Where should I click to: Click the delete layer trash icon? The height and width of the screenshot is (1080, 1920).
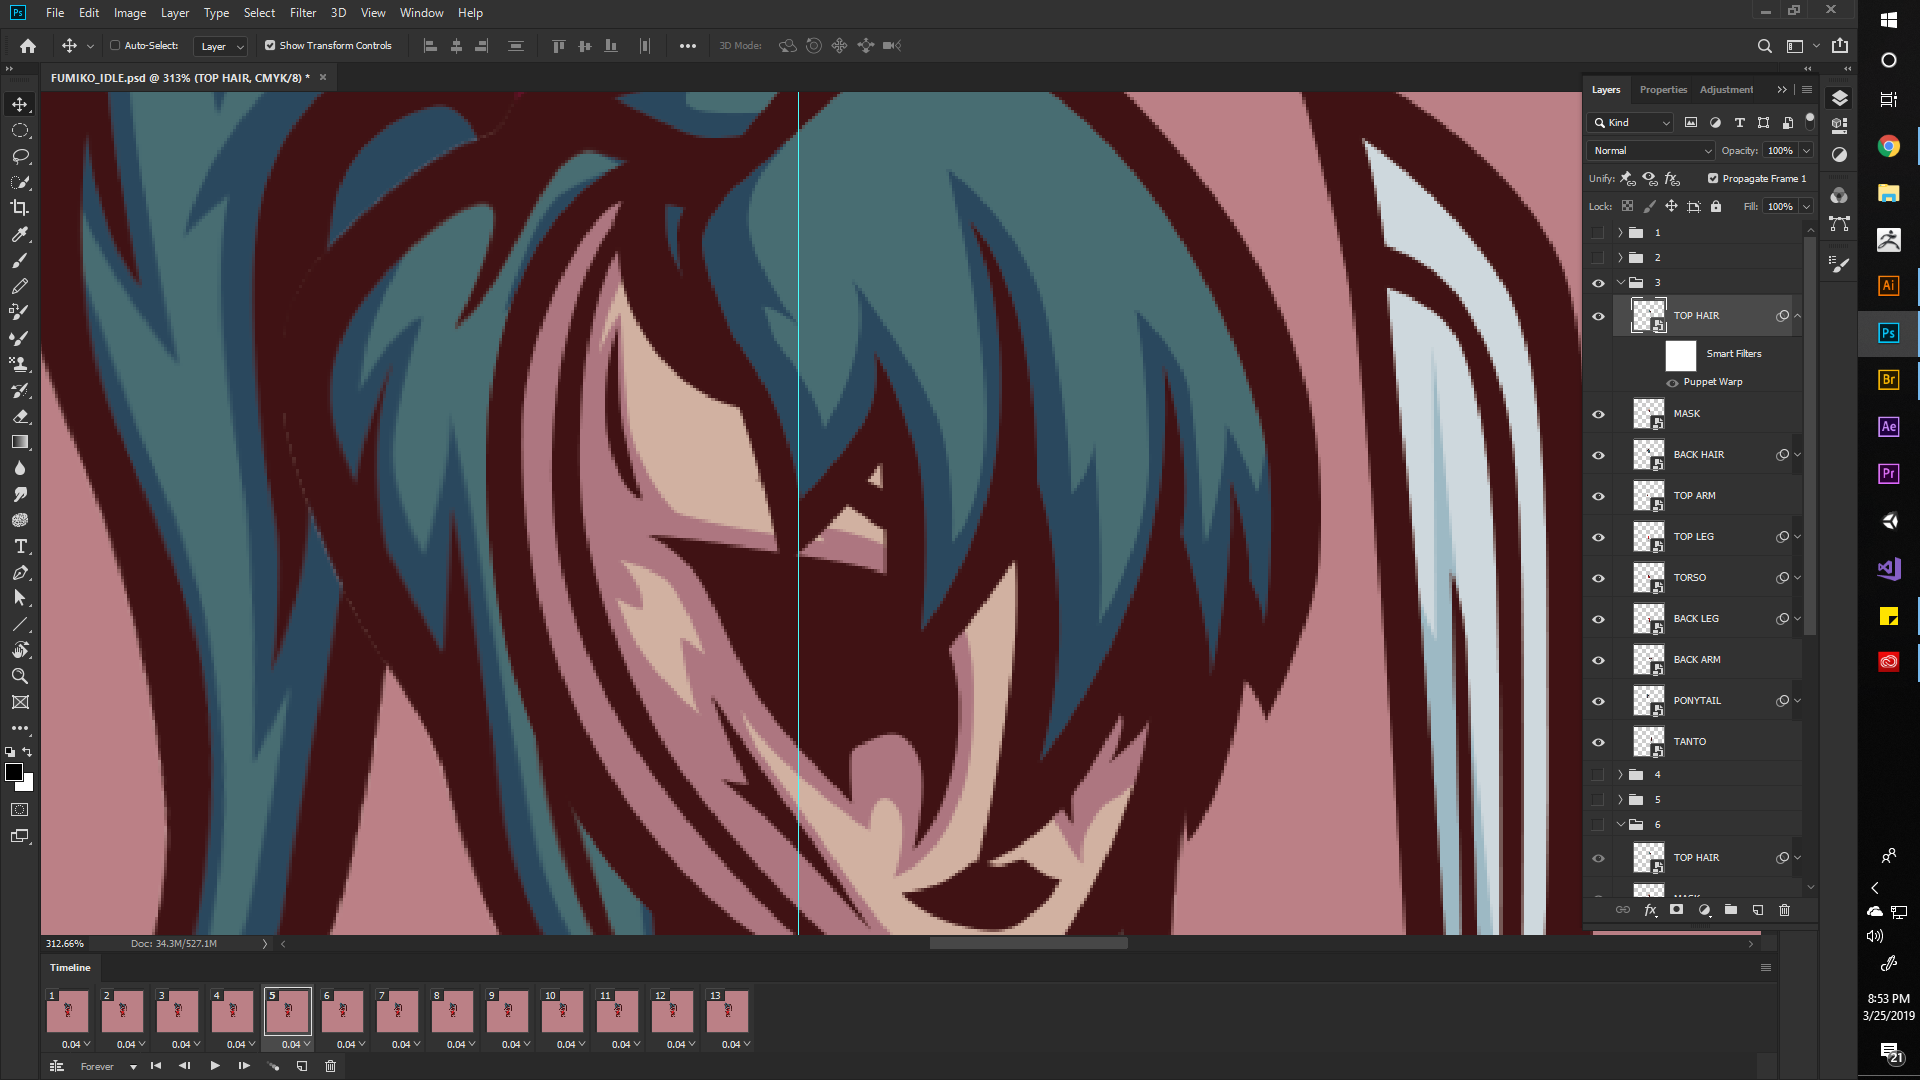(x=1784, y=910)
